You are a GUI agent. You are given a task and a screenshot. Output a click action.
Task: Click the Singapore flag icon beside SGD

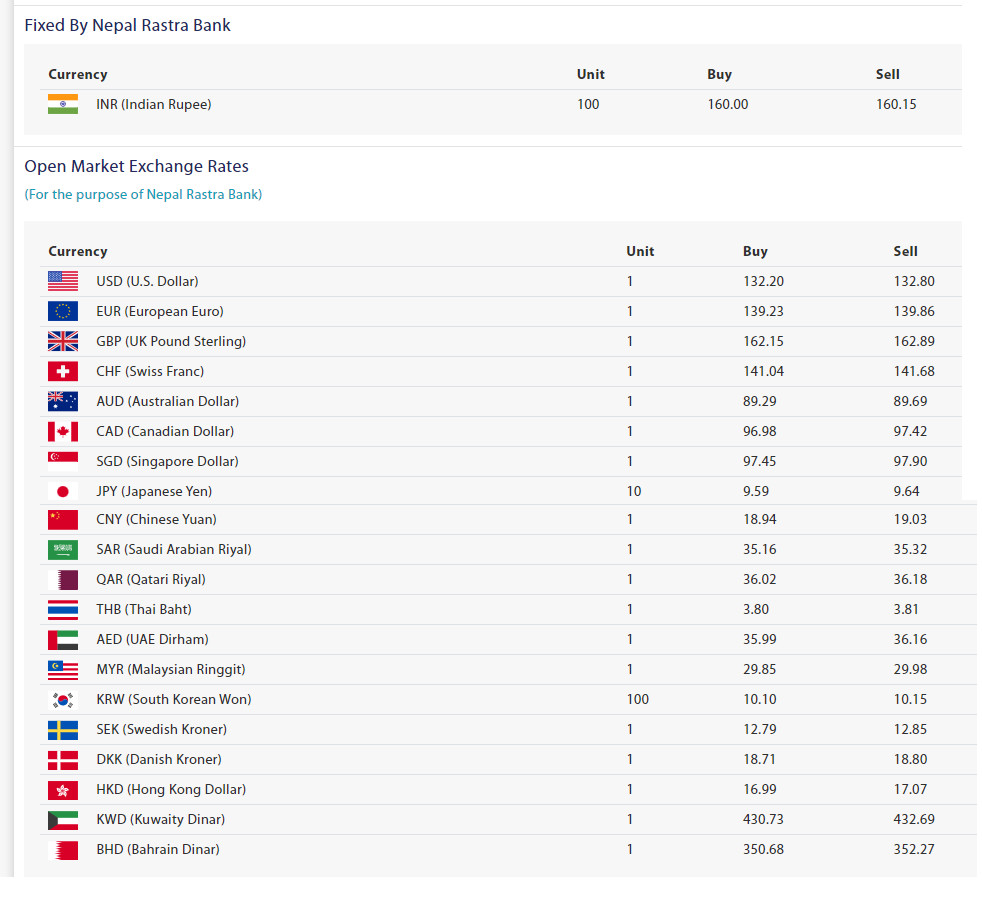(63, 462)
